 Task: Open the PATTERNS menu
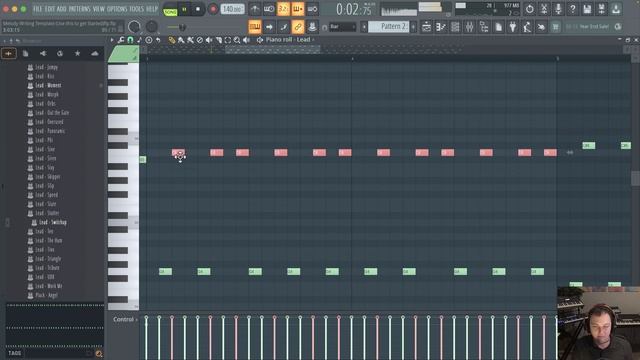coord(80,9)
